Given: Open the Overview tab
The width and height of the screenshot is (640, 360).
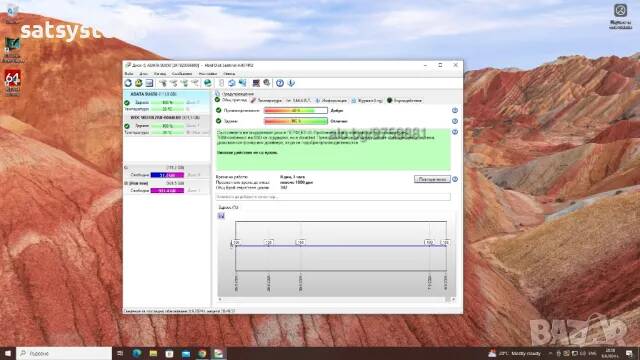Looking at the screenshot, I should (x=231, y=100).
